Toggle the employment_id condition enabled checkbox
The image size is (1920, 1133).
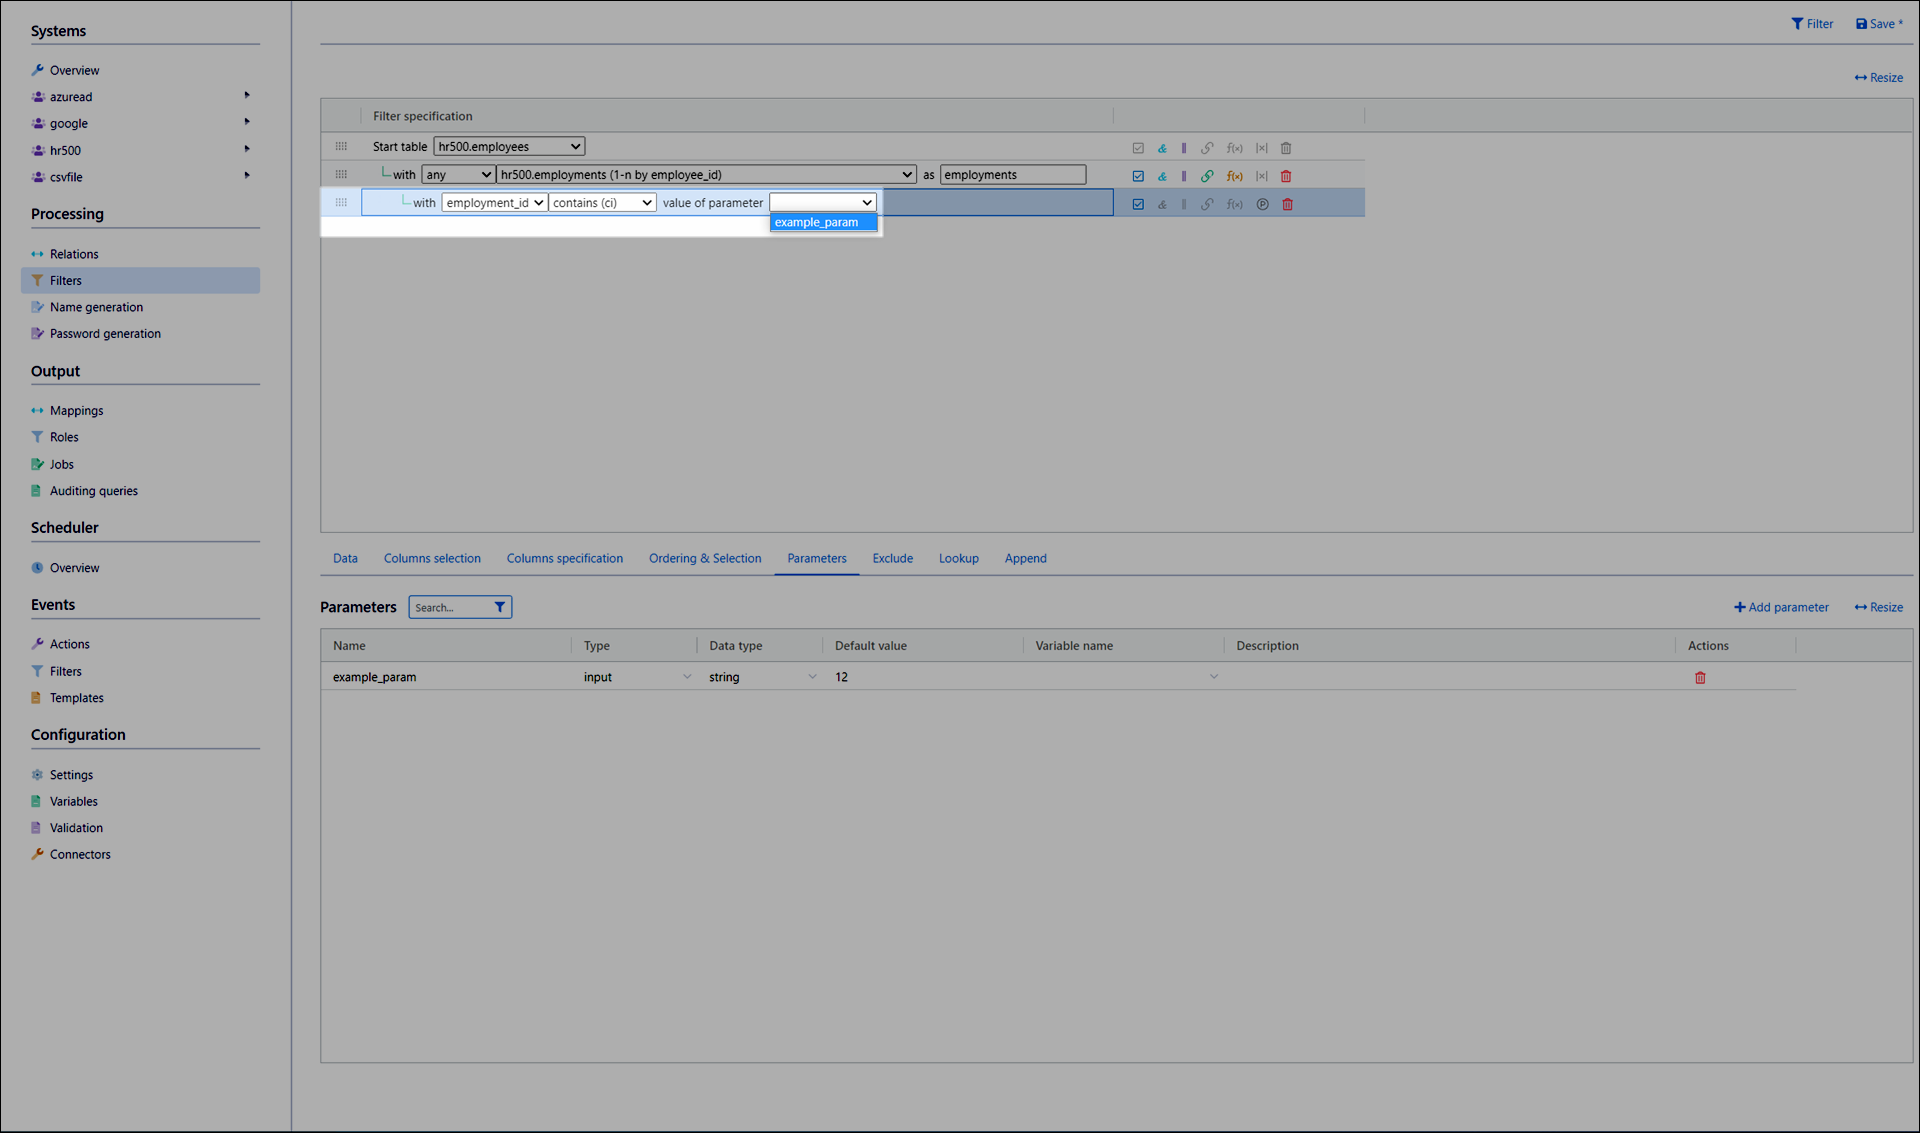coord(1138,204)
